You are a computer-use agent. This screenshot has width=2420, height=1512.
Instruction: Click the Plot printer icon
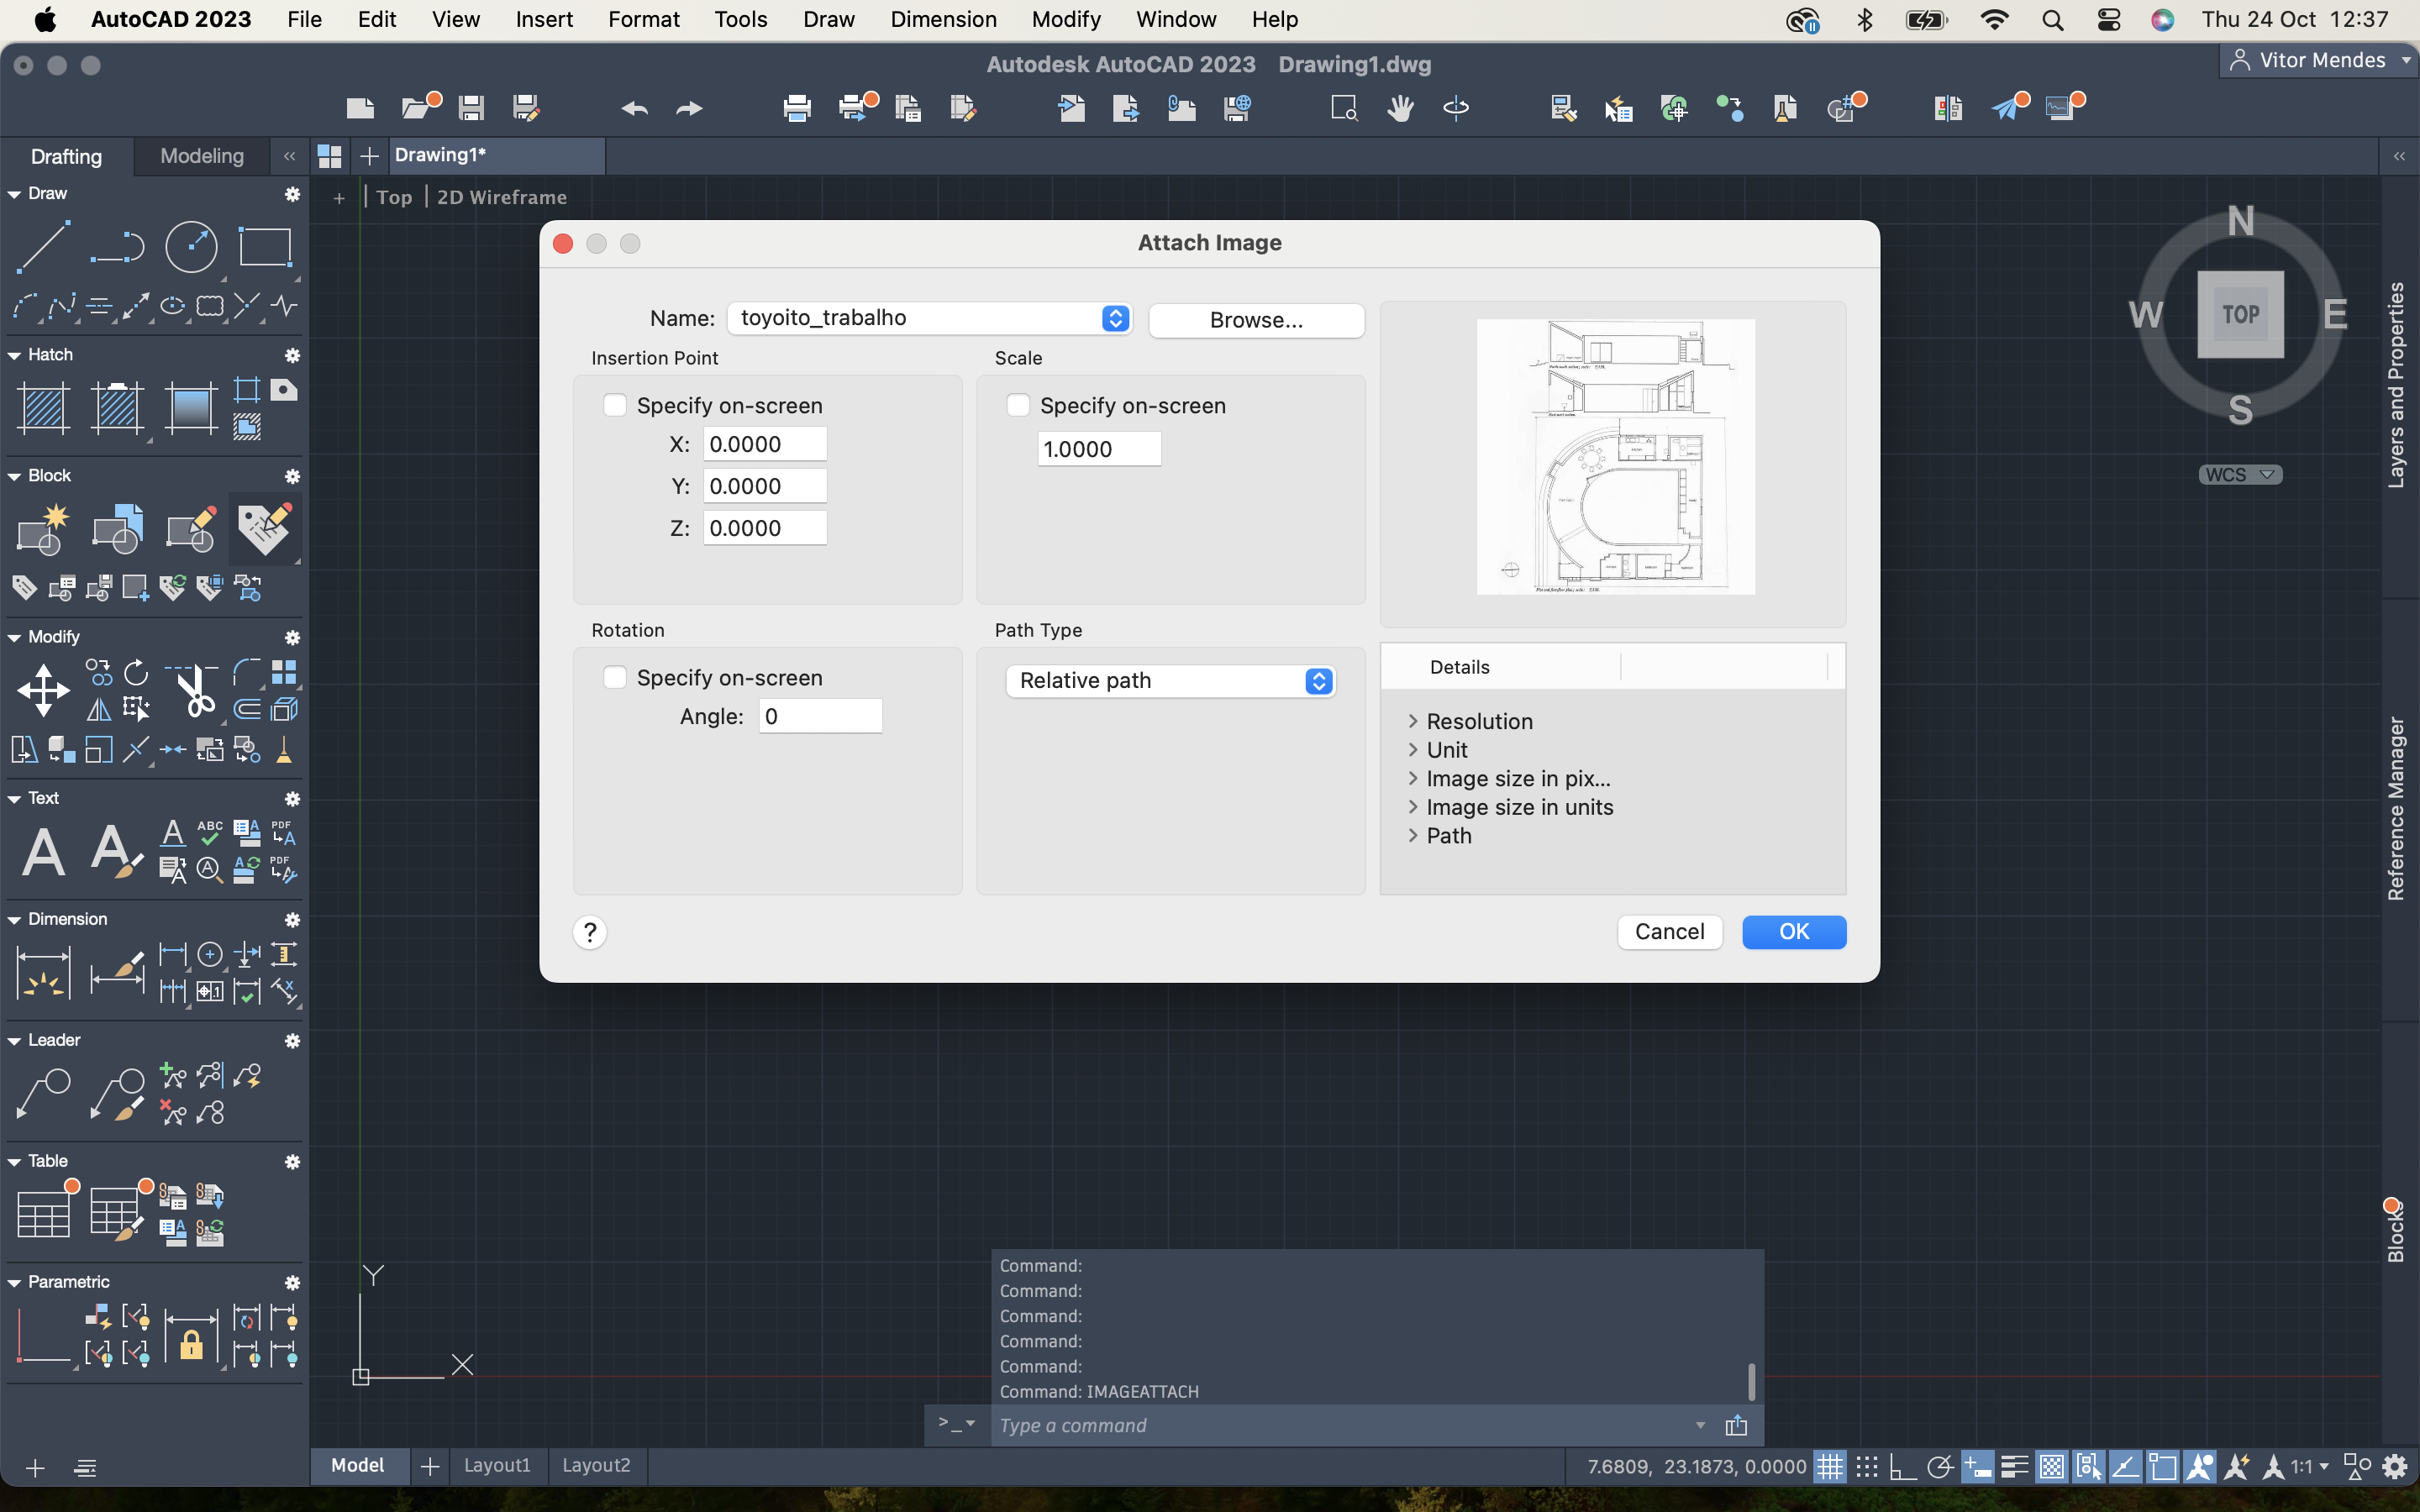coord(797,108)
